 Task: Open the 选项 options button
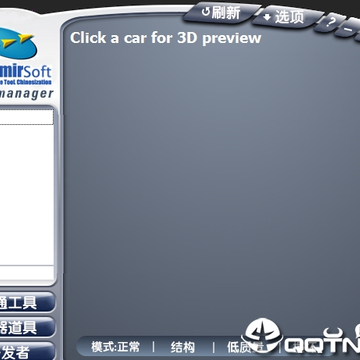289,17
